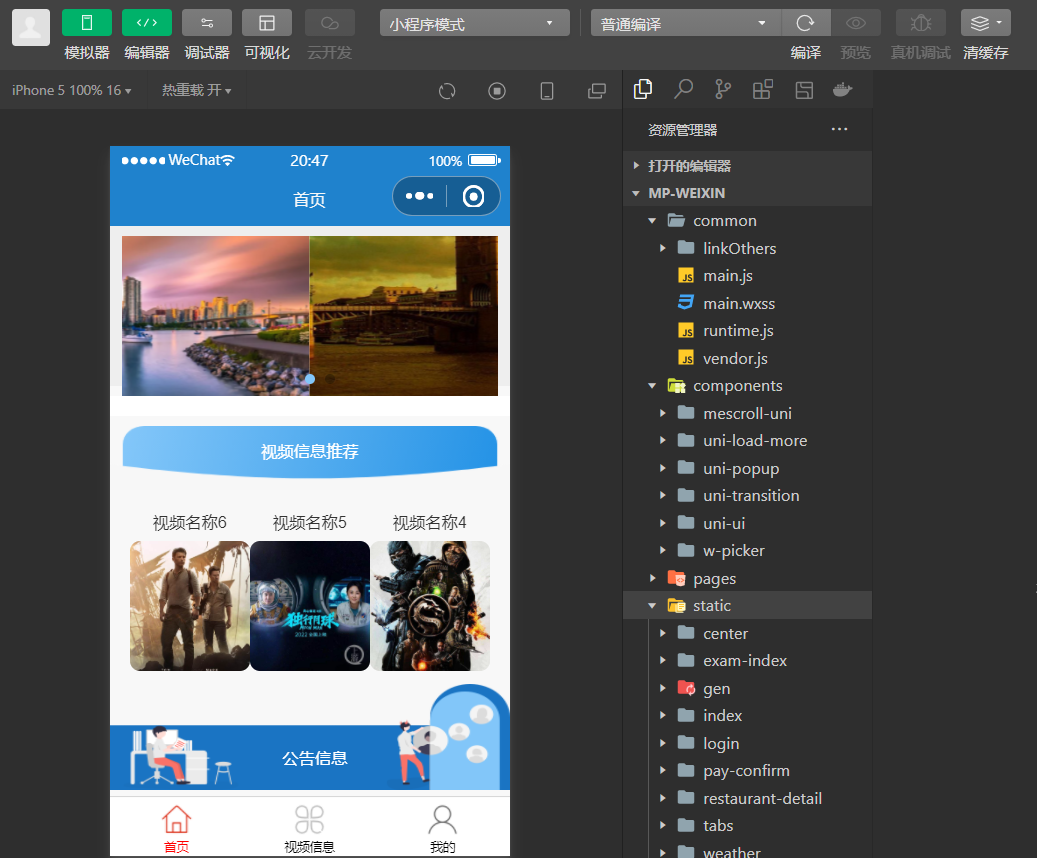Open iPhone 5 device selector dropdown
The height and width of the screenshot is (858, 1037).
click(71, 90)
